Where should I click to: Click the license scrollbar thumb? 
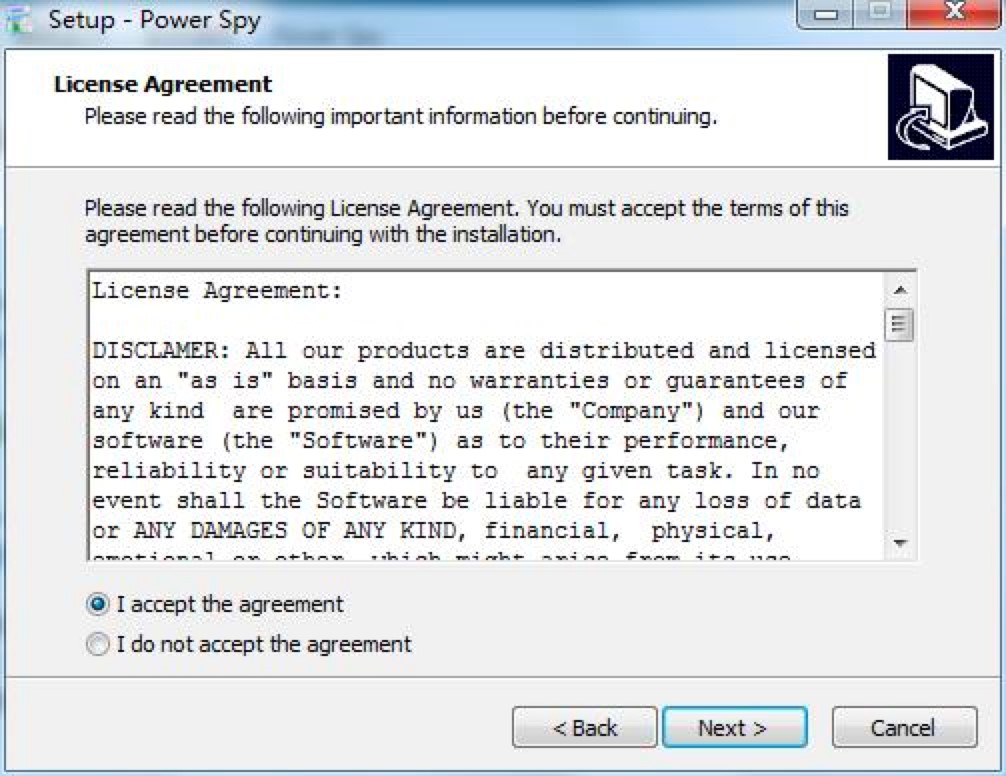click(x=900, y=324)
